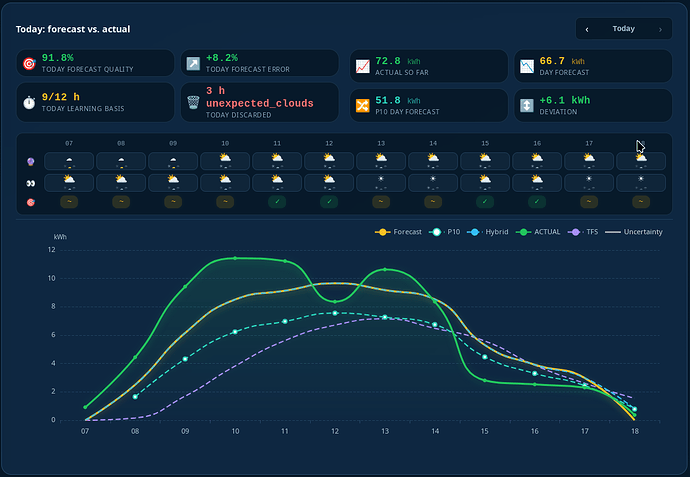Toggle the Uncertainty series in chart legend
This screenshot has height=477, width=690.
pos(634,232)
